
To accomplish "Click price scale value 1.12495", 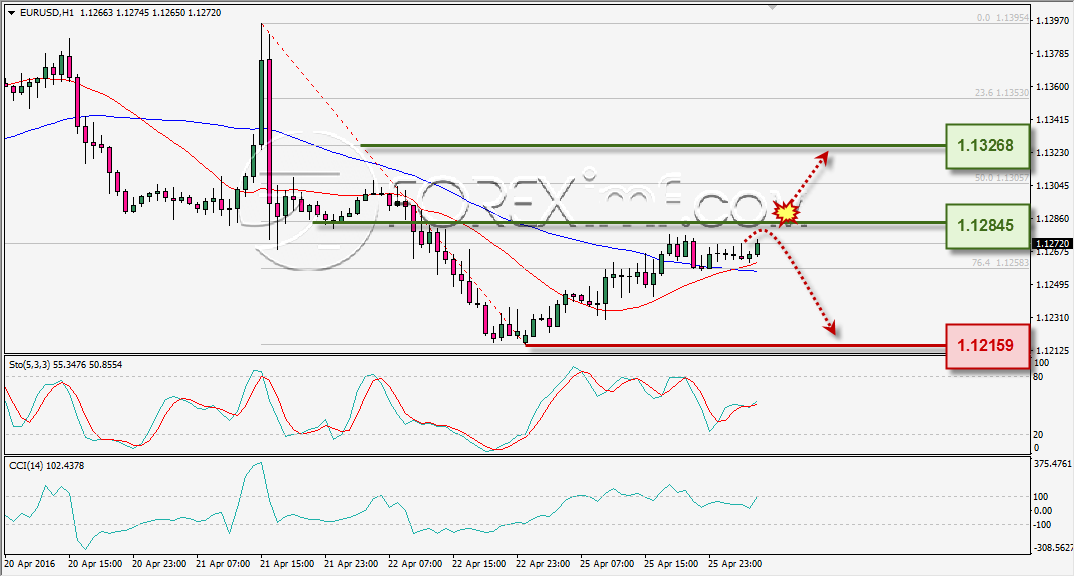I will pos(1052,284).
